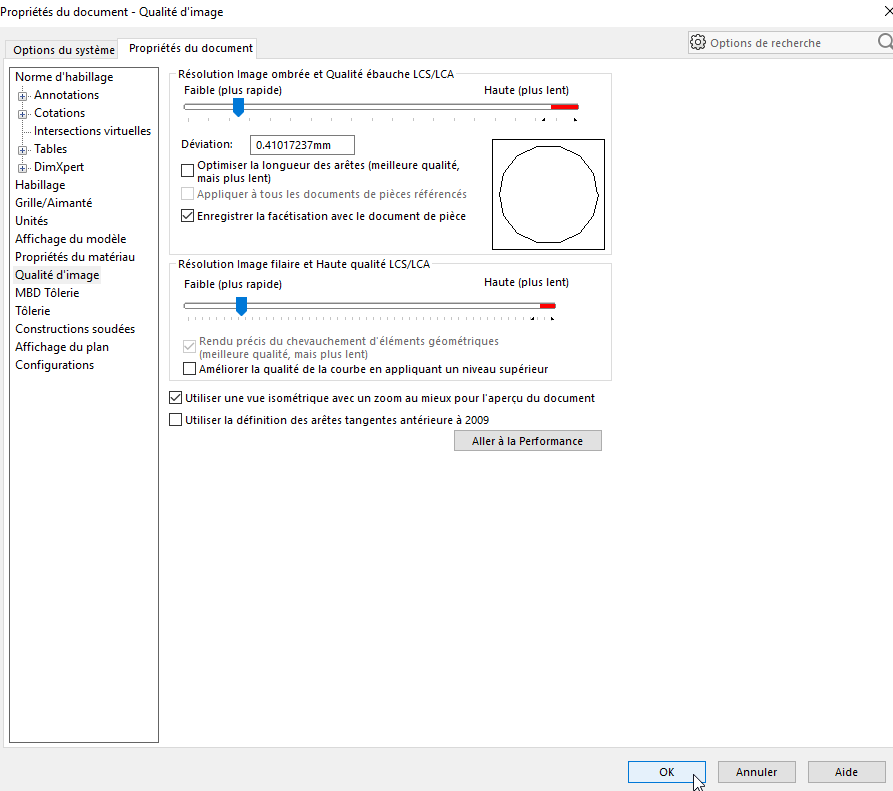The height and width of the screenshot is (791, 893).
Task: Select the Propriétés du document tab
Action: click(191, 48)
